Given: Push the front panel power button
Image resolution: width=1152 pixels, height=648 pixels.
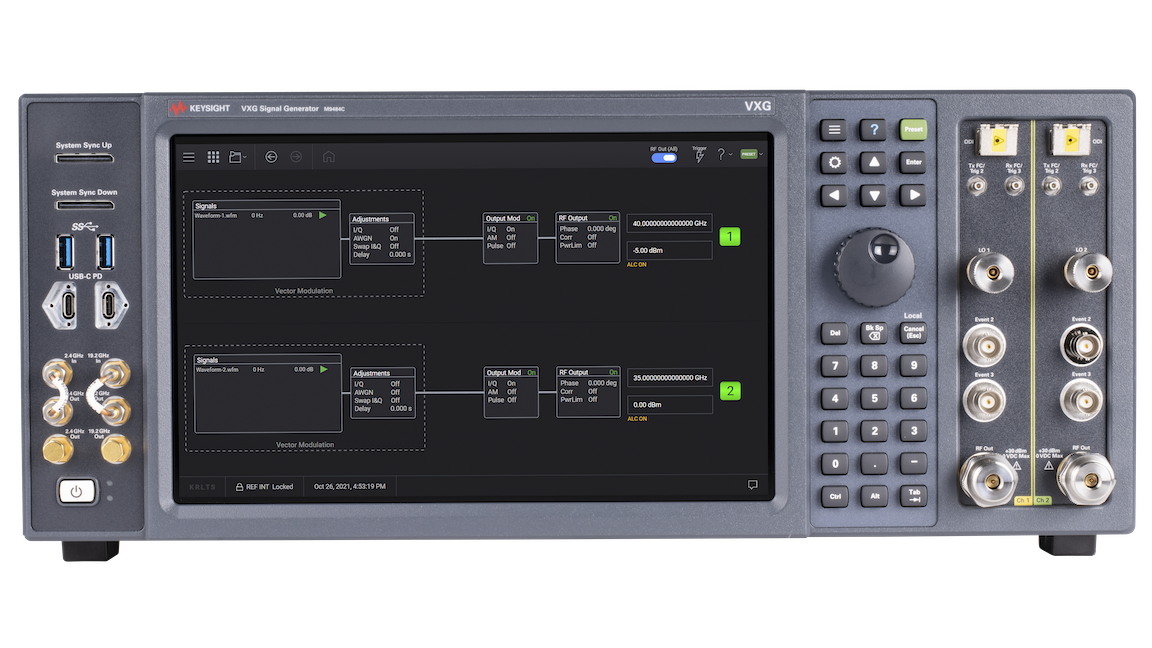Looking at the screenshot, I should coord(76,492).
